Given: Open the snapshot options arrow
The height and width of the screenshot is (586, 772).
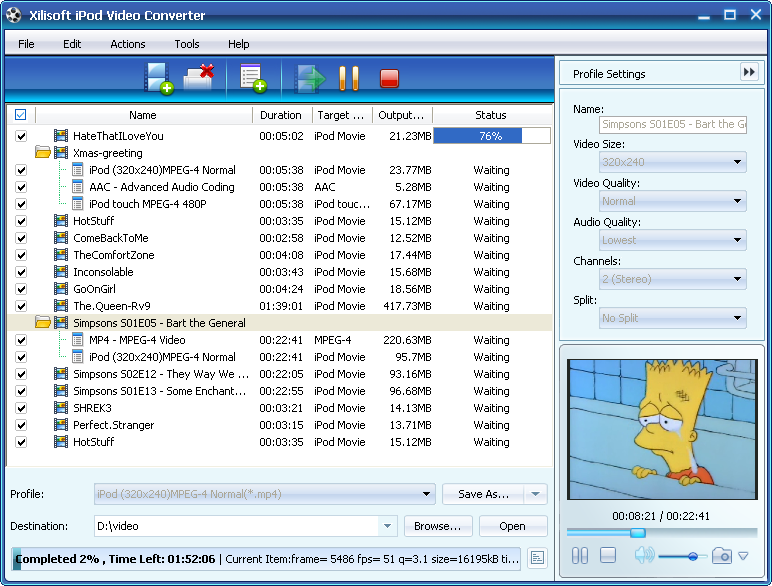Looking at the screenshot, I should (743, 556).
